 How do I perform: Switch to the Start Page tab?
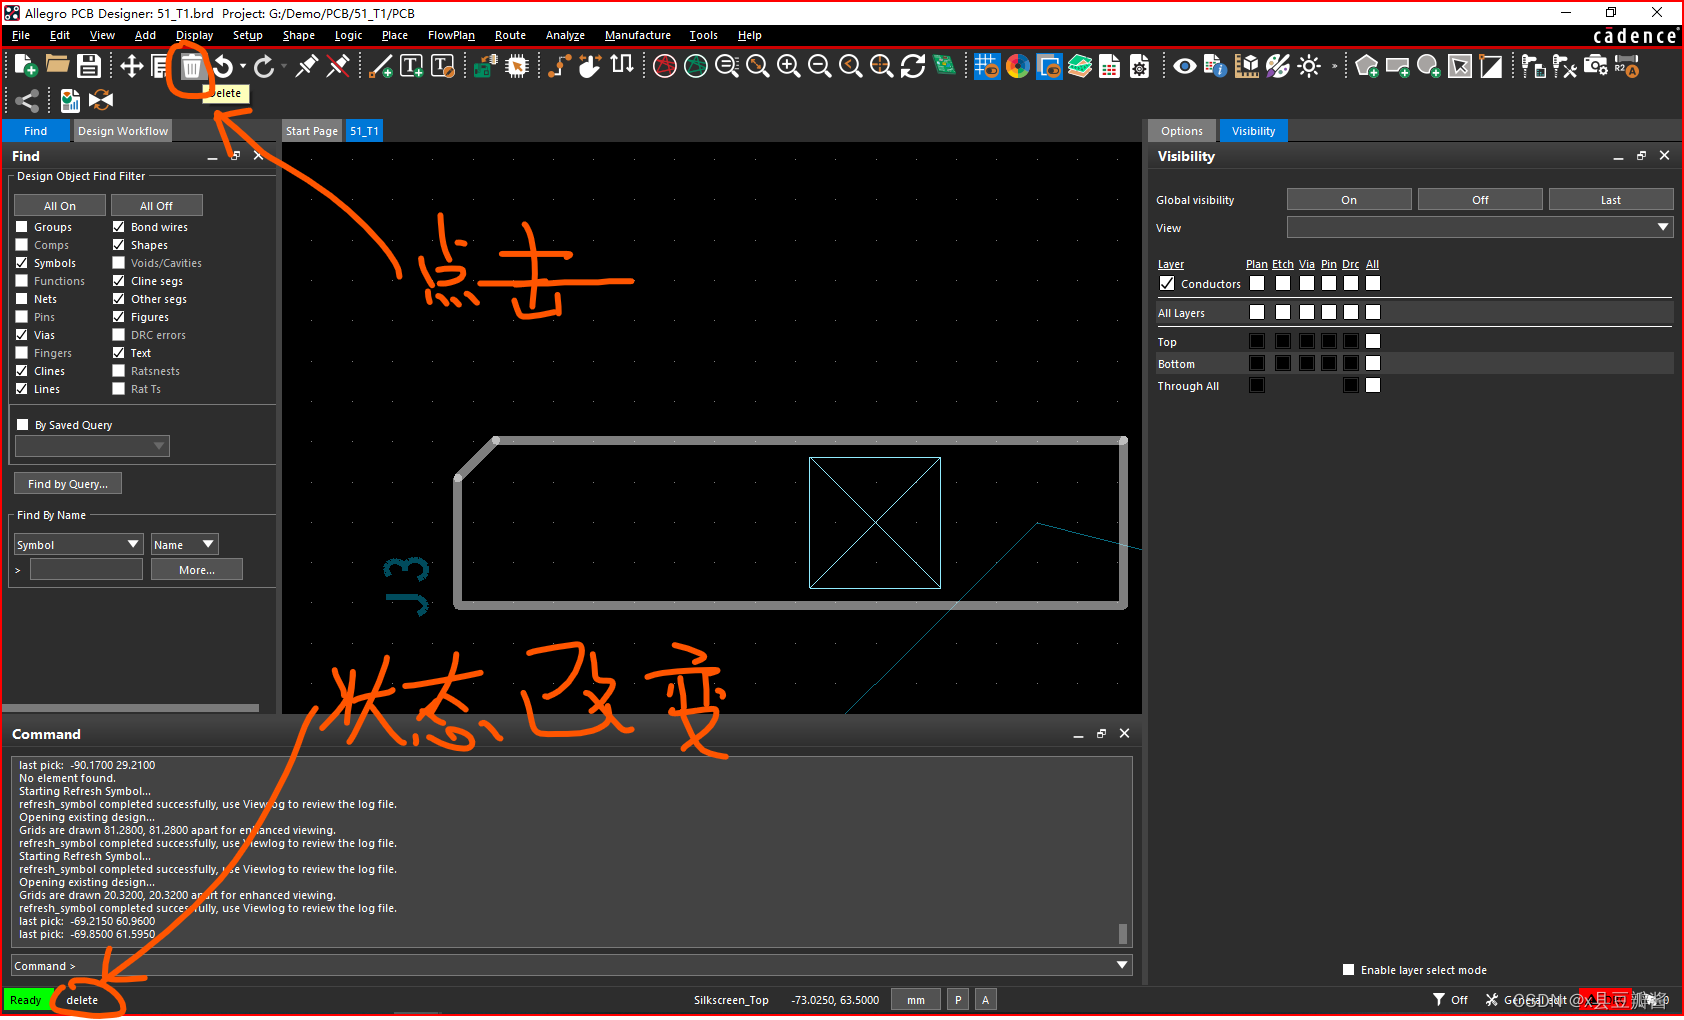312,131
